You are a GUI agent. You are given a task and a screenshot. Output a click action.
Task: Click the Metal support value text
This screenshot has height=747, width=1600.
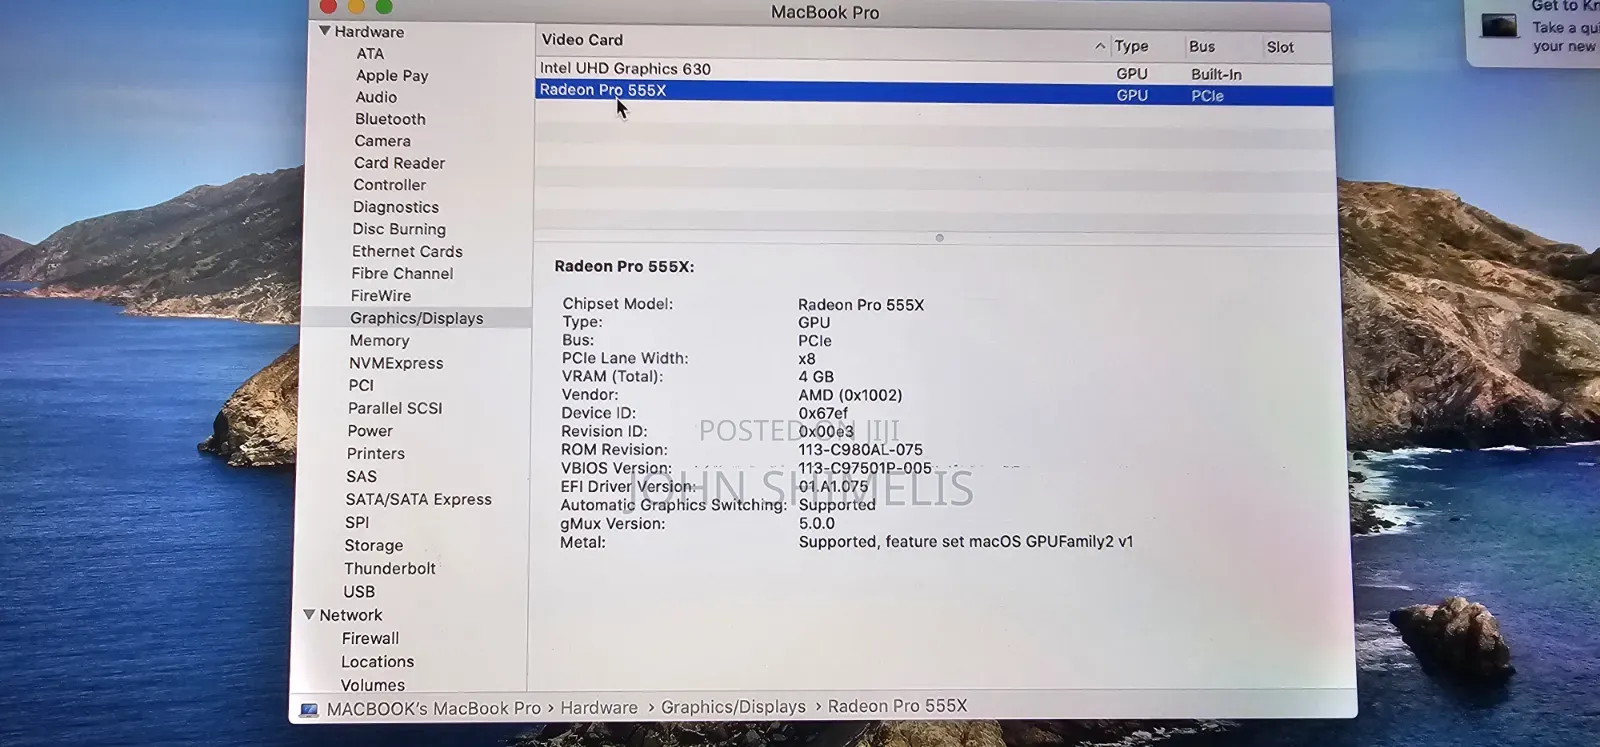[965, 542]
